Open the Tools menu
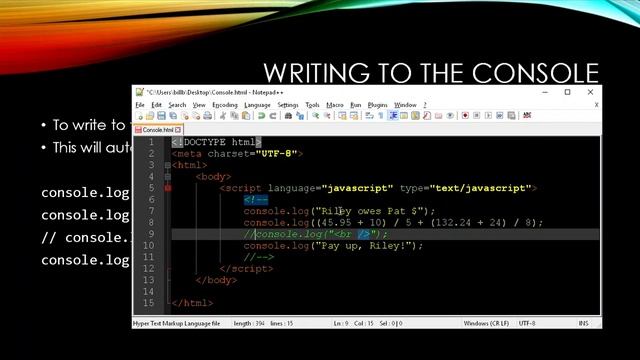640x360 pixels. tap(312, 105)
